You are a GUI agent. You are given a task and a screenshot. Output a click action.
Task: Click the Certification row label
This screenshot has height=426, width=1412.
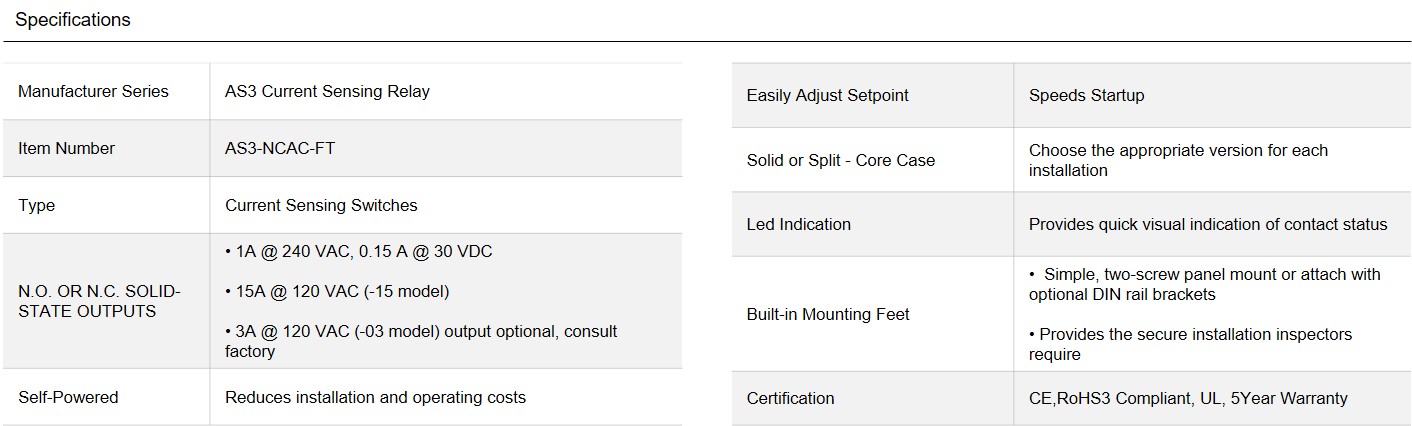(790, 398)
